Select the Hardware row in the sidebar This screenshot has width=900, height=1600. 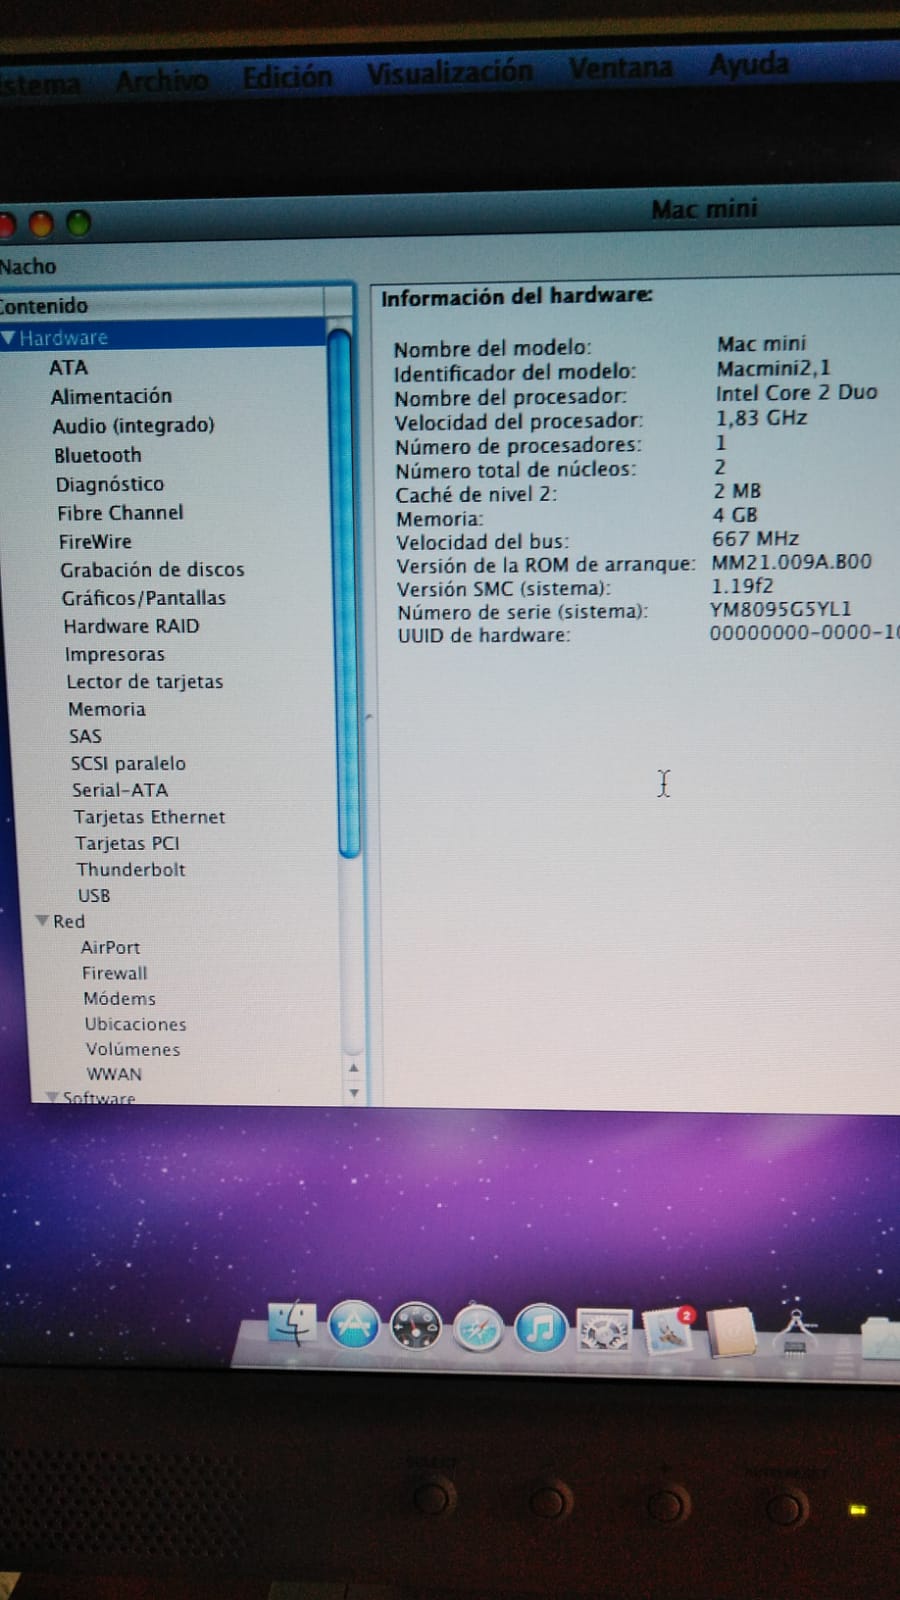163,338
